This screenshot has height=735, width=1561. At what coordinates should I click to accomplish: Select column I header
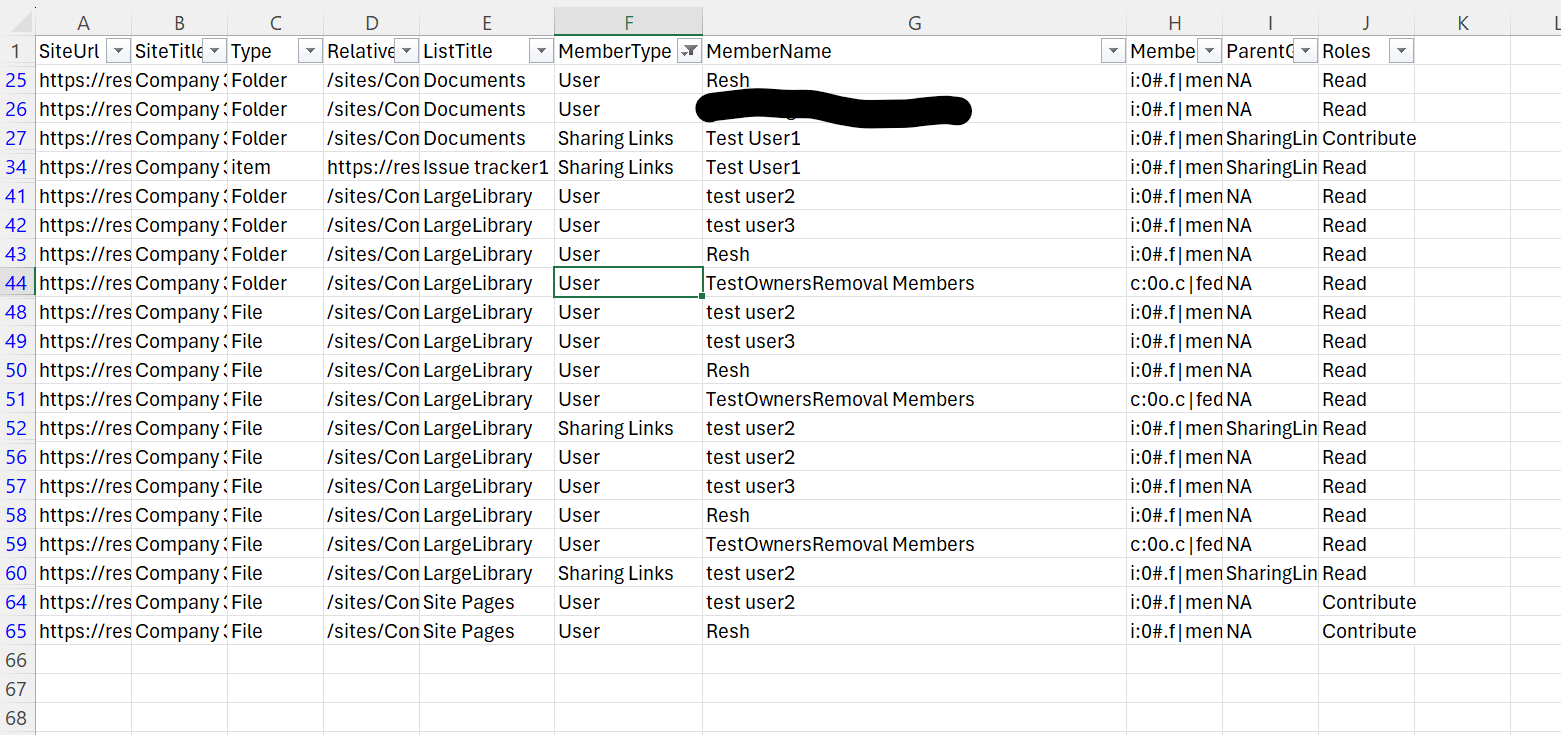tap(1270, 22)
